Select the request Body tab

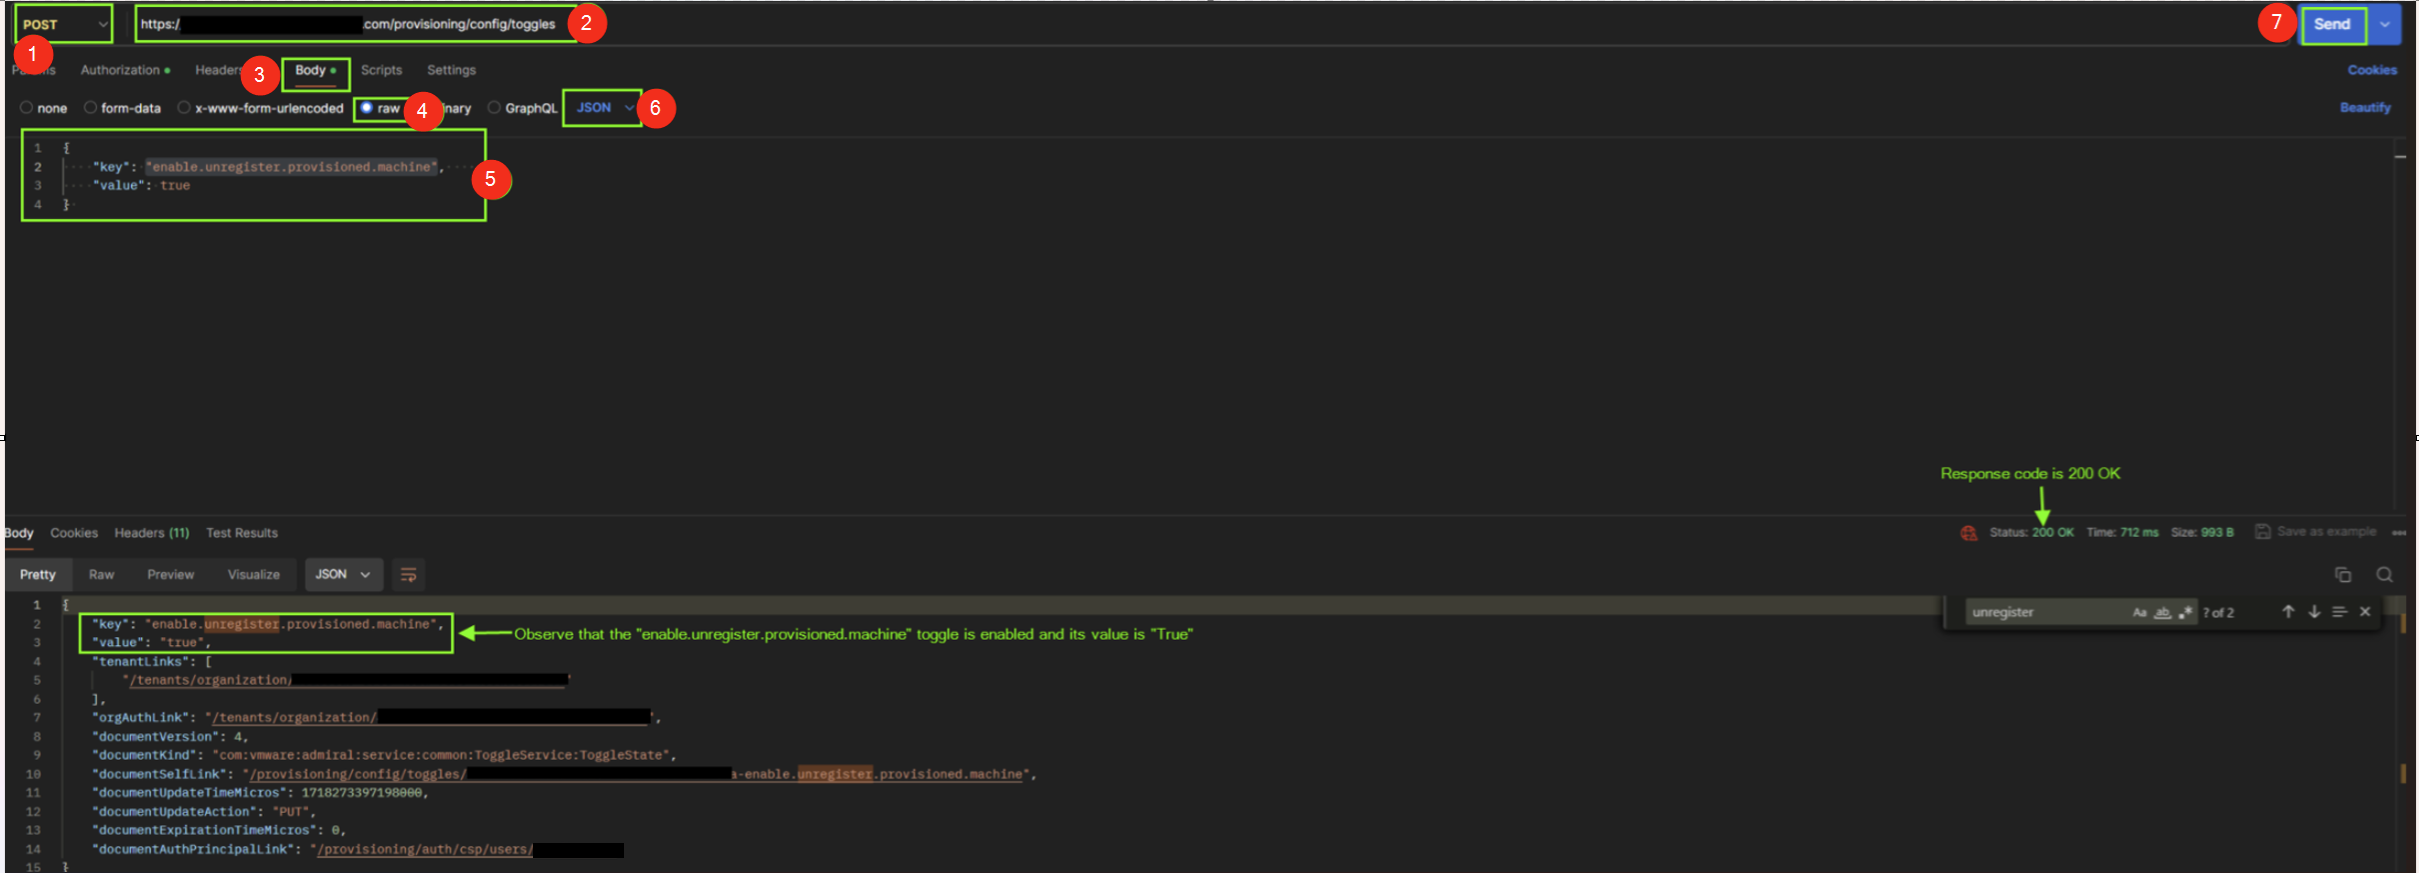315,70
